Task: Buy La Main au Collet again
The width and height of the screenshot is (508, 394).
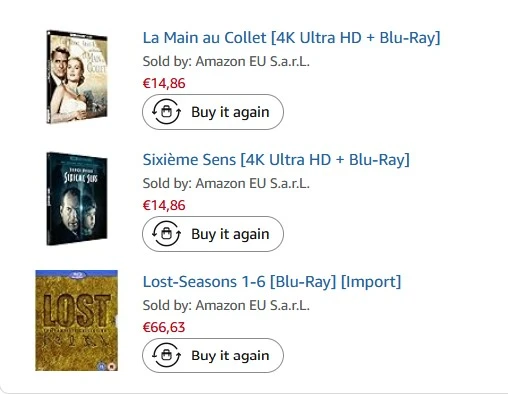Action: pos(213,112)
